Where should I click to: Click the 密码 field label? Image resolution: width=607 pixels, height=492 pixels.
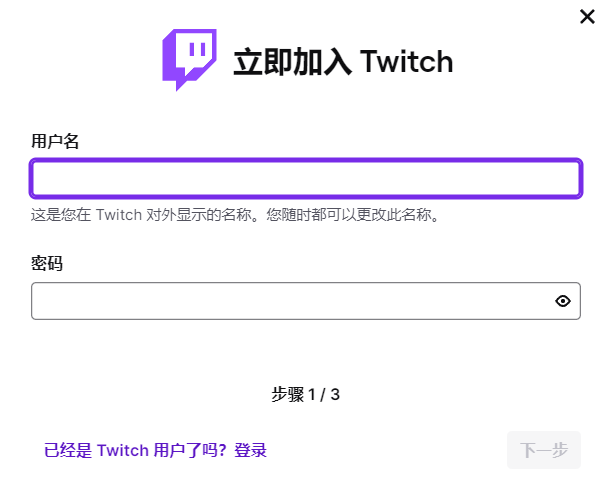47,264
